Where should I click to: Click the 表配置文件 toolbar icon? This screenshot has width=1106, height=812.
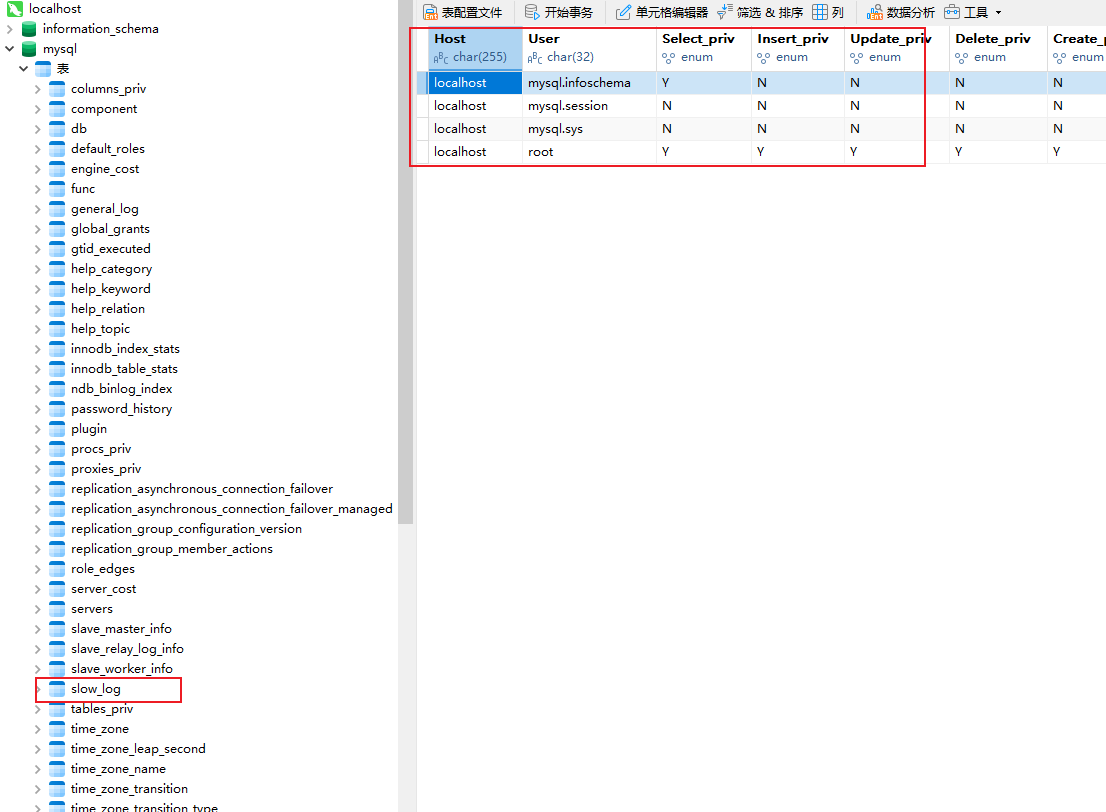pos(431,13)
